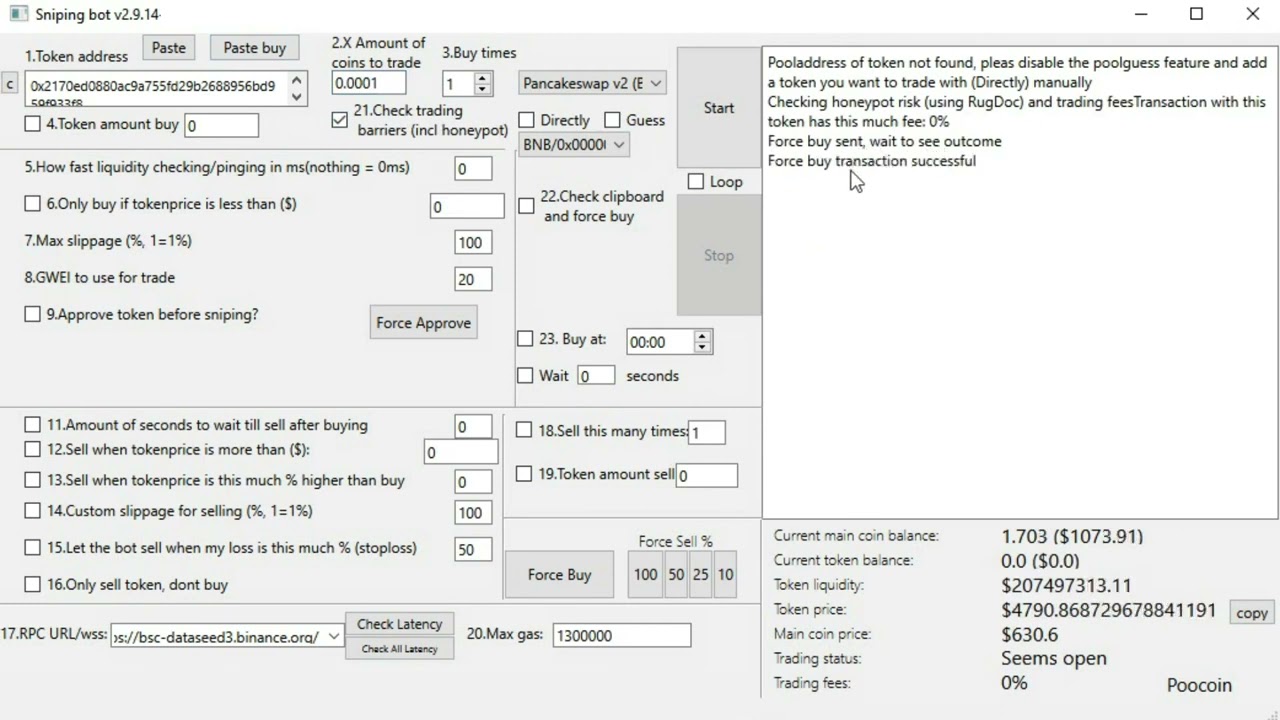This screenshot has width=1280, height=720.
Task: Click the small 'c' button beside token address
Action: pos(10,84)
